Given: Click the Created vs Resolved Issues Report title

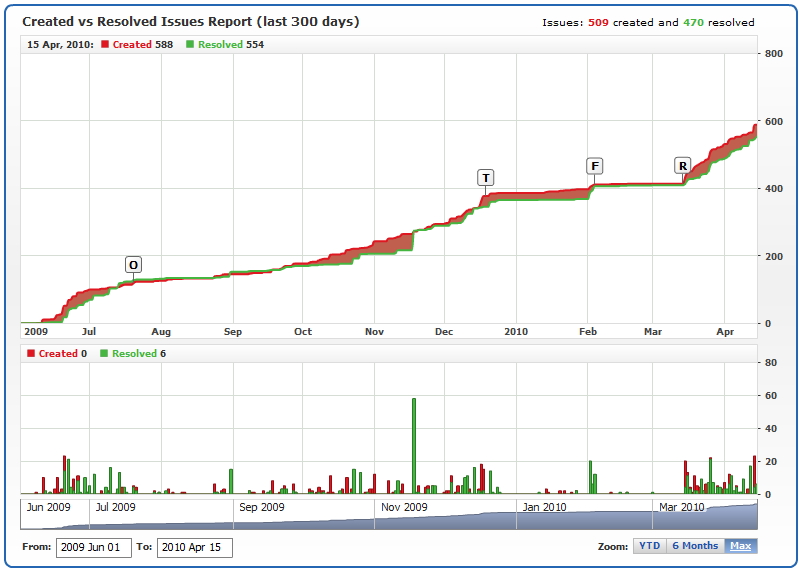Looking at the screenshot, I should 191,22.
